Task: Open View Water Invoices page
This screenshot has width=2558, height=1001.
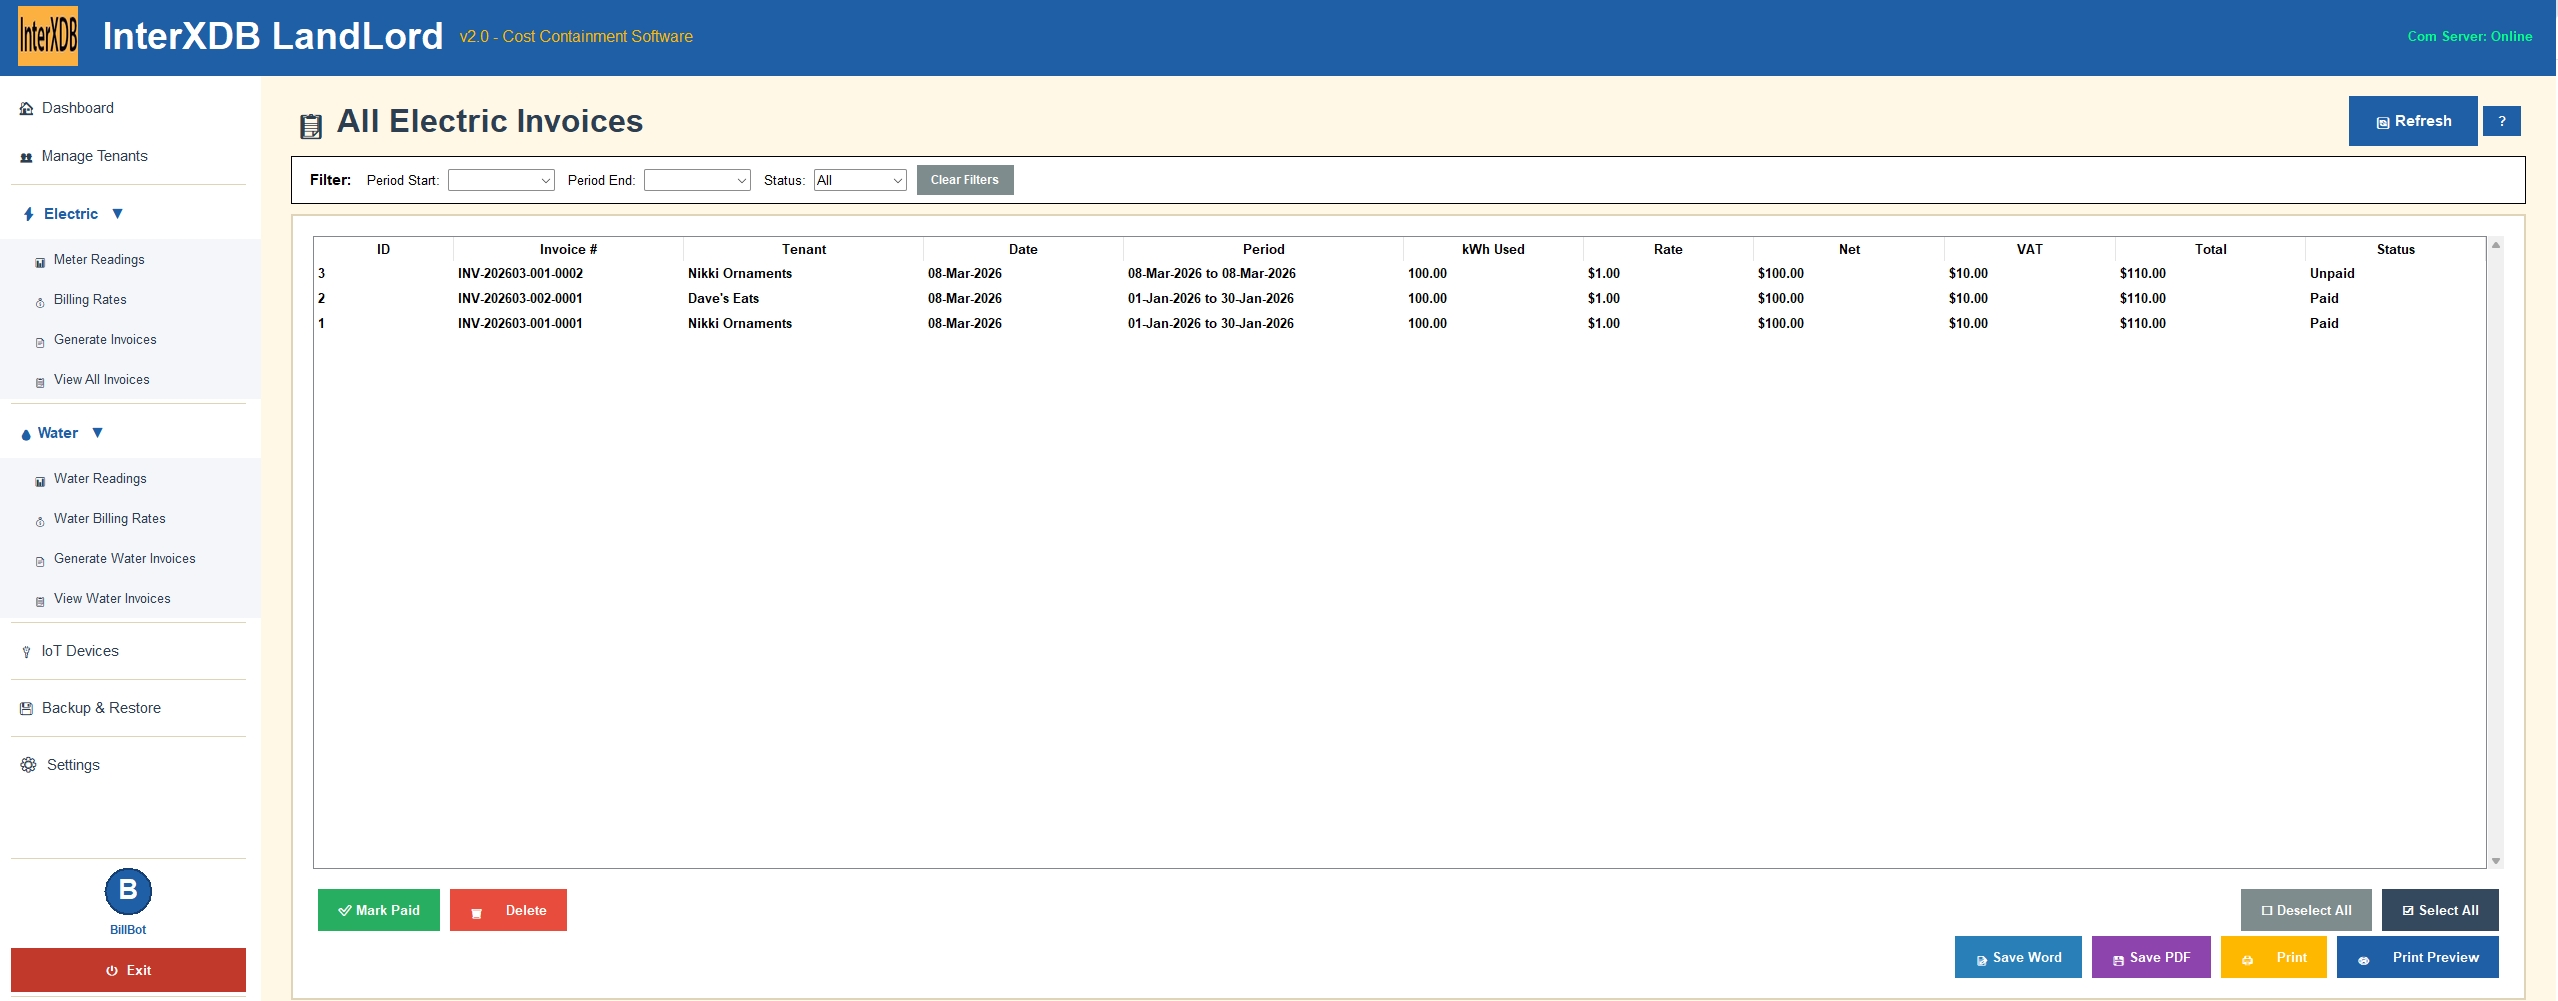Action: click(112, 598)
